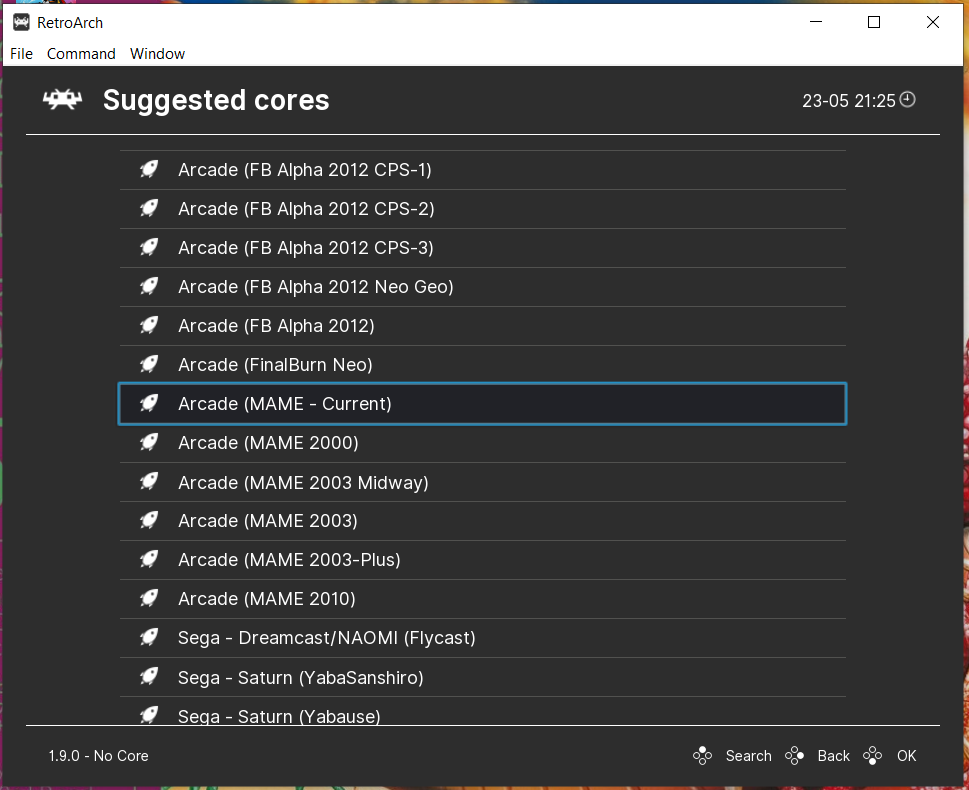This screenshot has width=969, height=790.
Task: Click rocket icon beside MAME 2003 Midway
Action: click(x=149, y=482)
